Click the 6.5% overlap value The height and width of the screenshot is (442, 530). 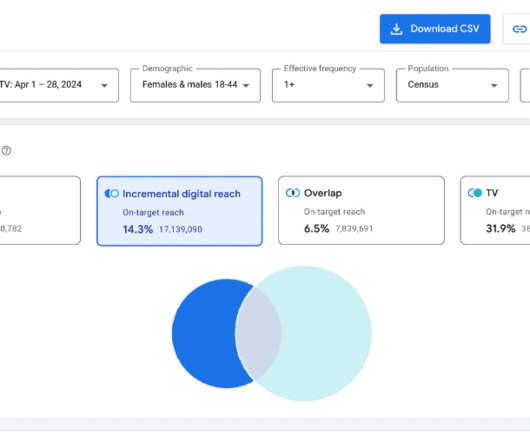coord(316,229)
